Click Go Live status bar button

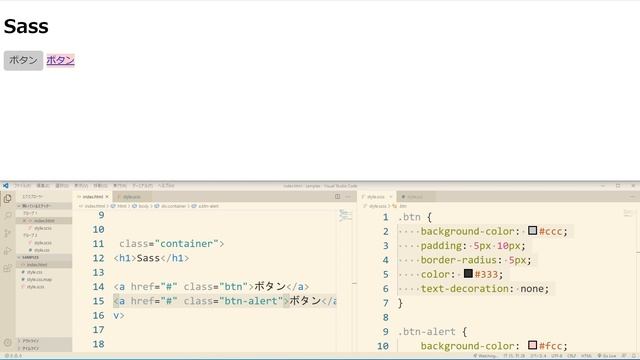608,356
